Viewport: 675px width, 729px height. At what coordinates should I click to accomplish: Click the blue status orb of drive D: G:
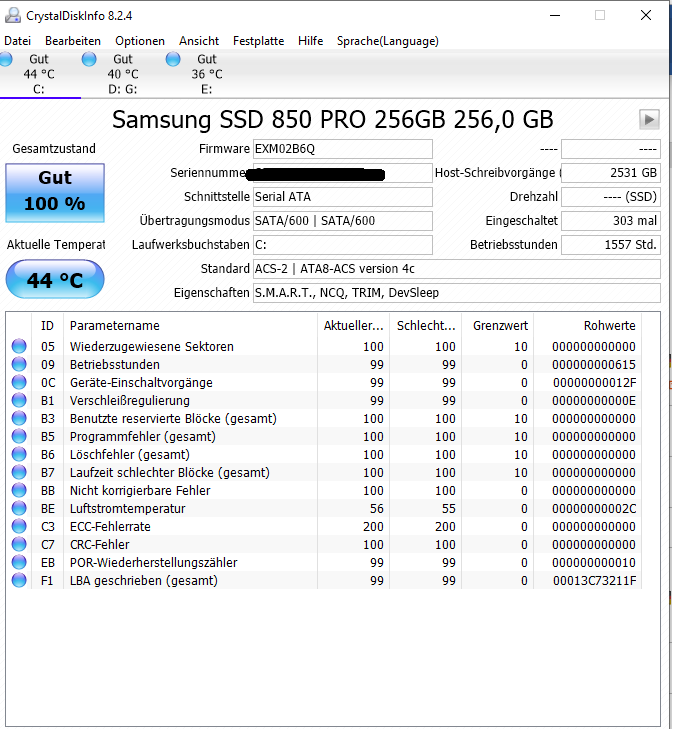coord(89,59)
